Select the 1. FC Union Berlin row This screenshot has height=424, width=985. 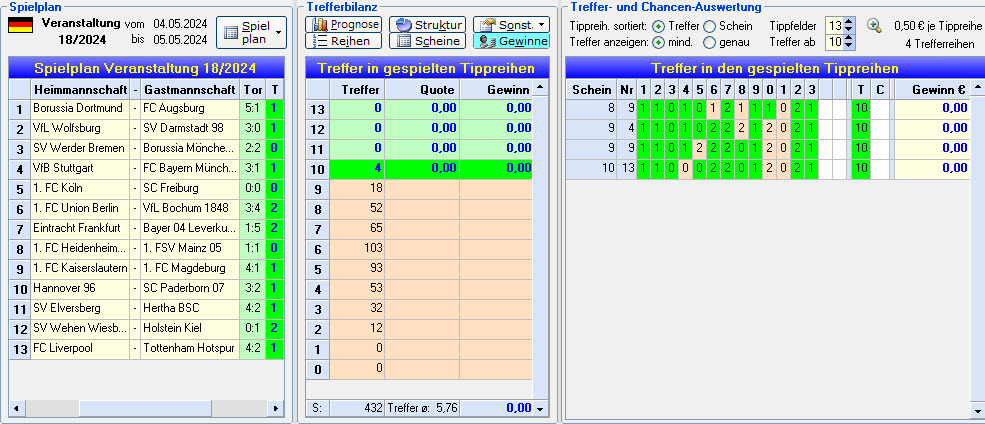[x=146, y=209]
